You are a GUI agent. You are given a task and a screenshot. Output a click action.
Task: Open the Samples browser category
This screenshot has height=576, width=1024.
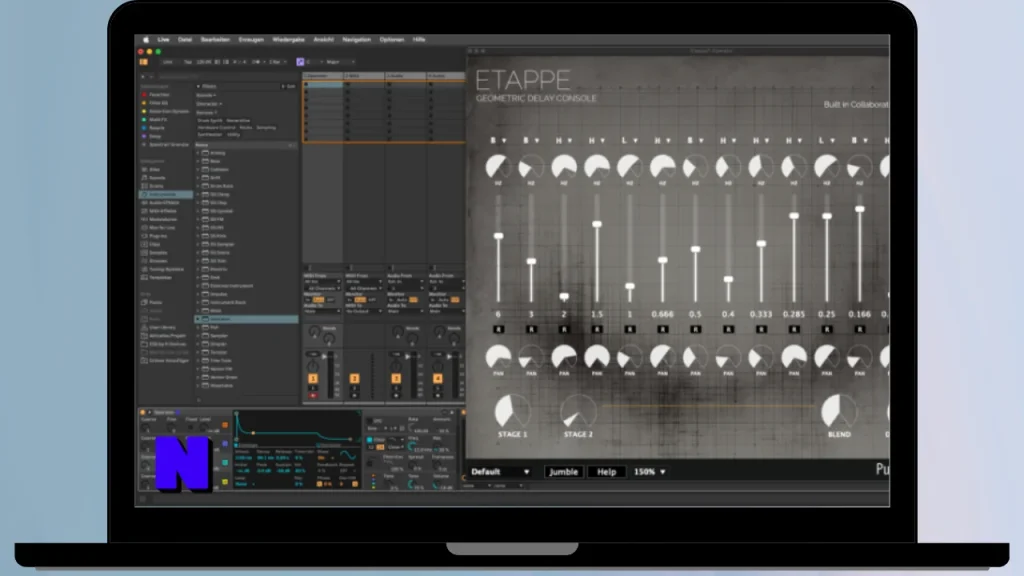(158, 253)
